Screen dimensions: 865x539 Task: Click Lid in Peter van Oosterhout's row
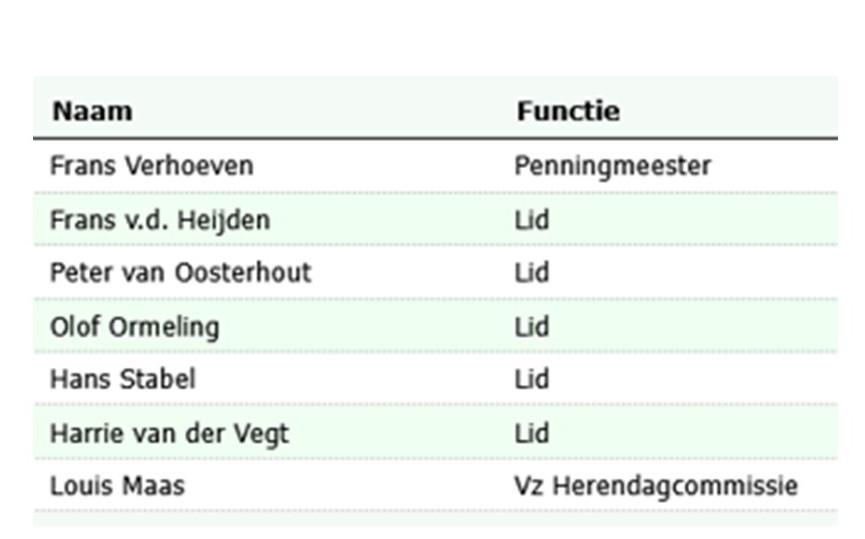pyautogui.click(x=532, y=273)
